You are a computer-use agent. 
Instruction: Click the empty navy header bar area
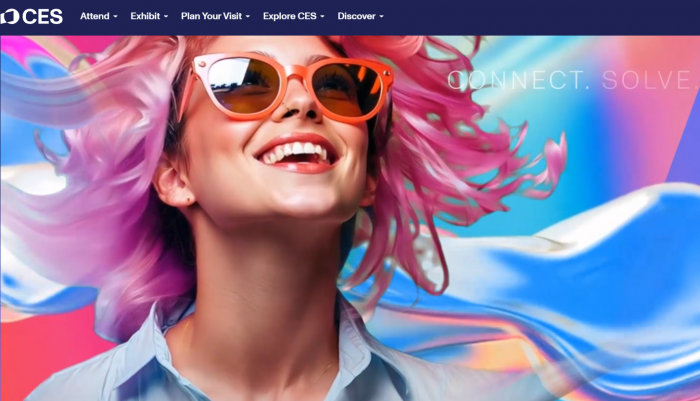click(x=550, y=16)
